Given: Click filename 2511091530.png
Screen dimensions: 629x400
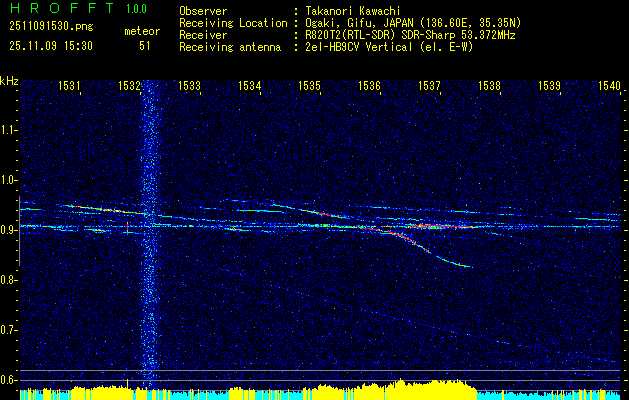Looking at the screenshot, I should pos(51,27).
